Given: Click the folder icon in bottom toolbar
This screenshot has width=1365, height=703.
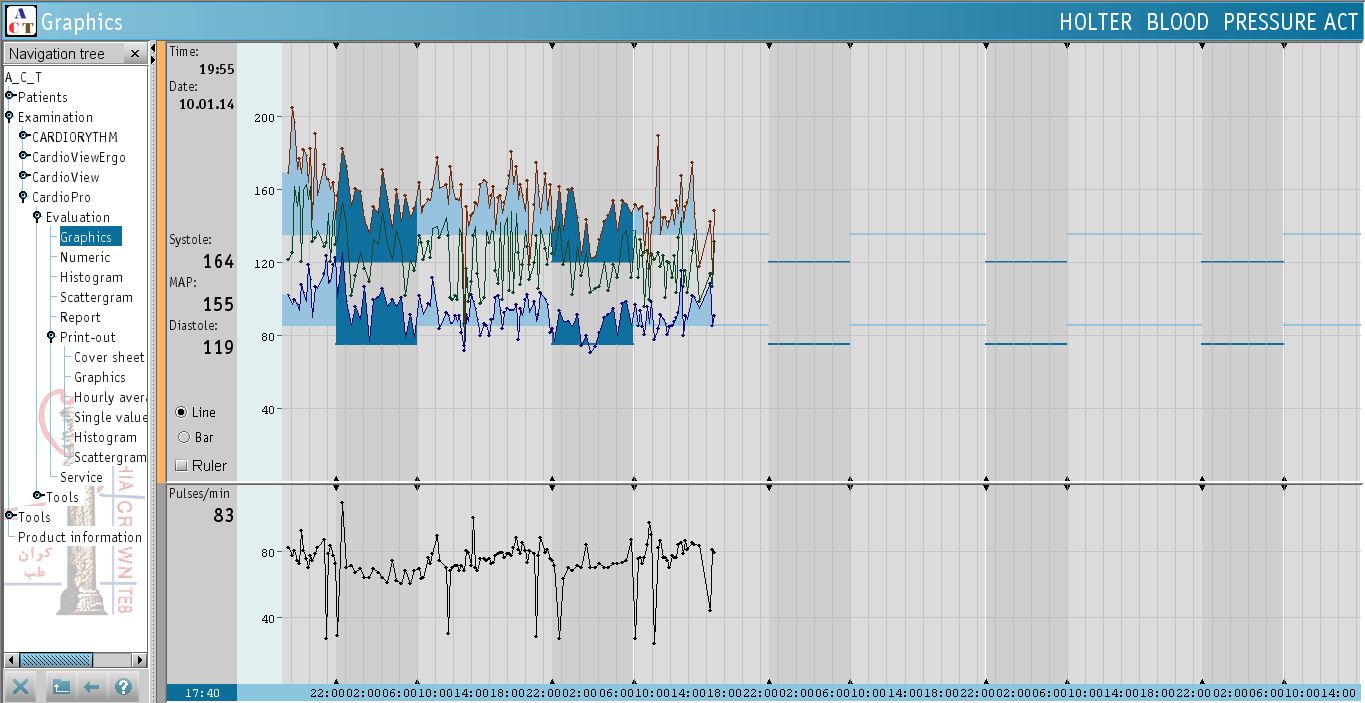Looking at the screenshot, I should pos(61,687).
